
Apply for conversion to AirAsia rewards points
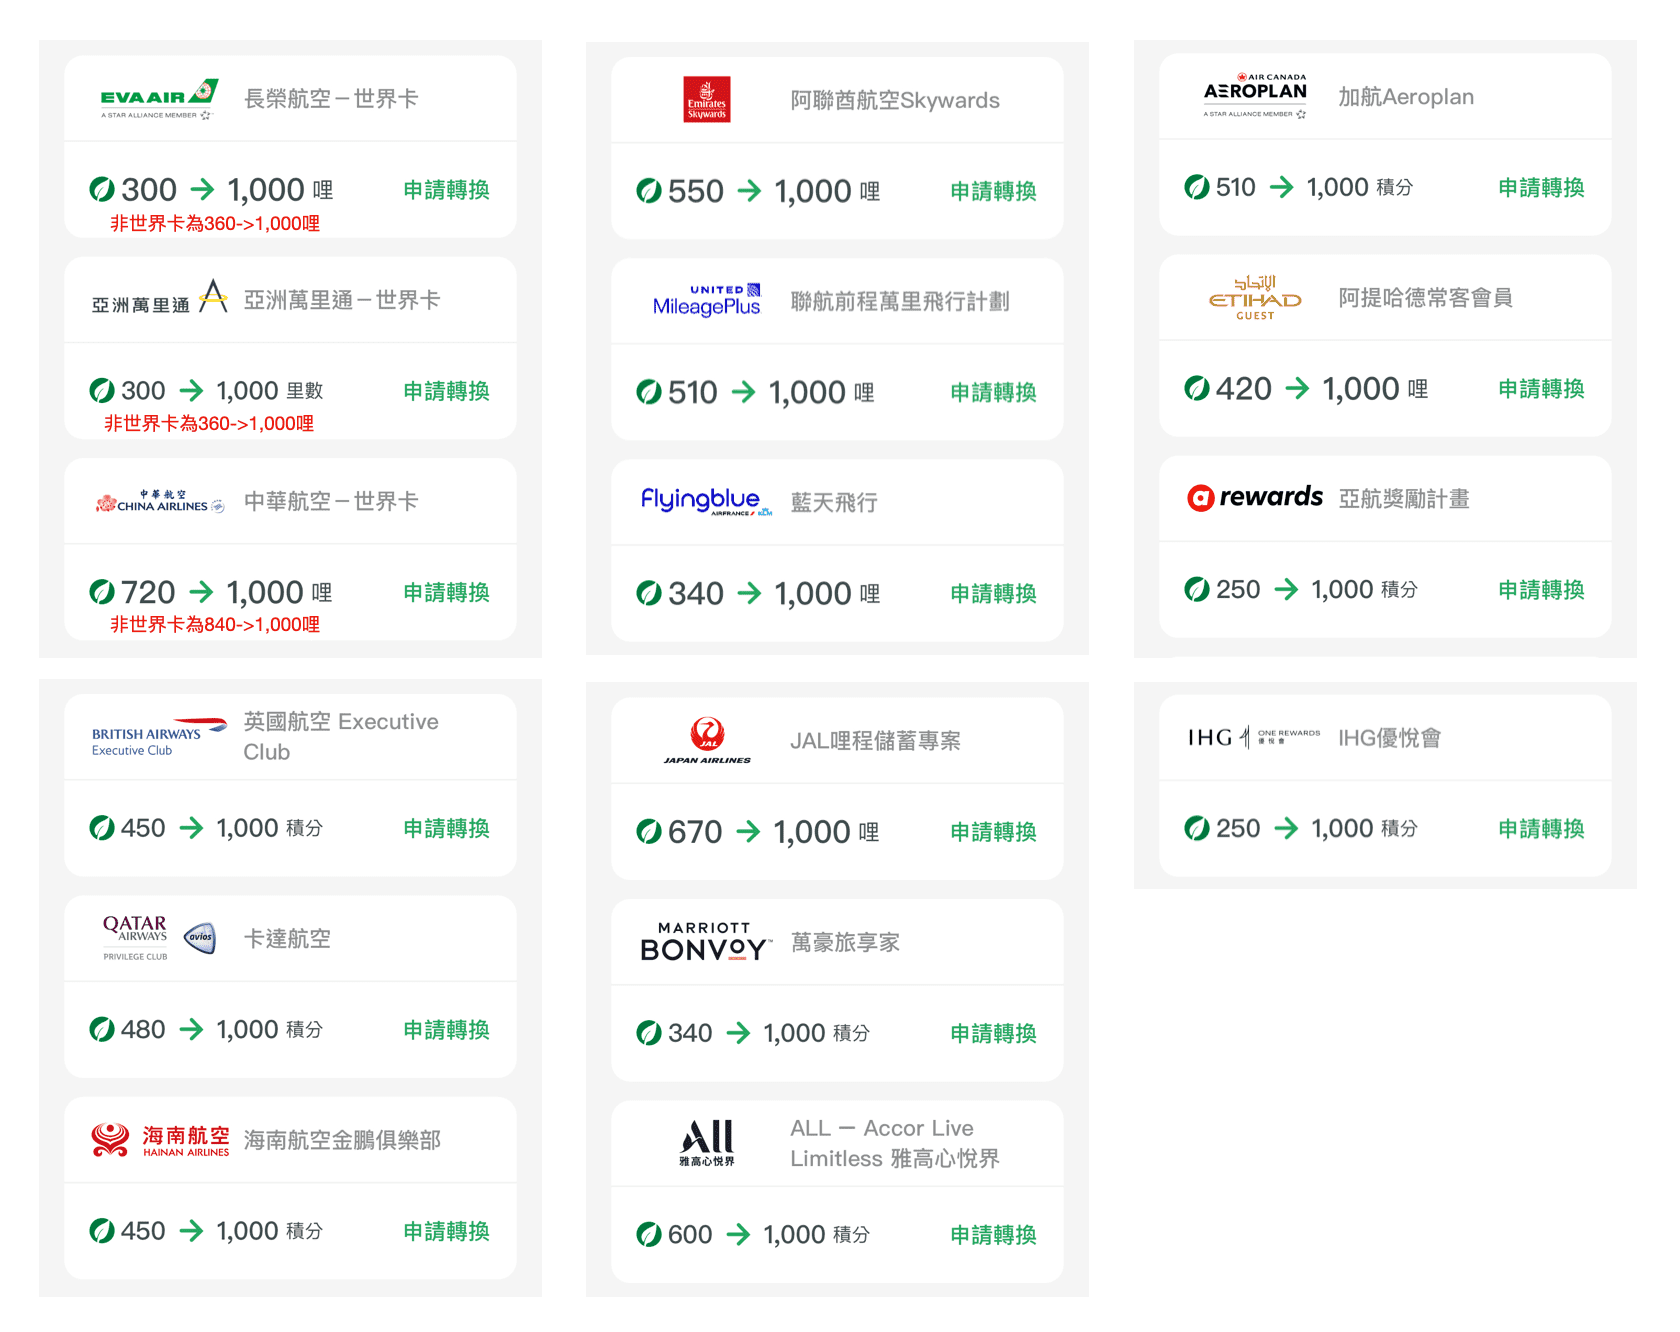[1541, 589]
